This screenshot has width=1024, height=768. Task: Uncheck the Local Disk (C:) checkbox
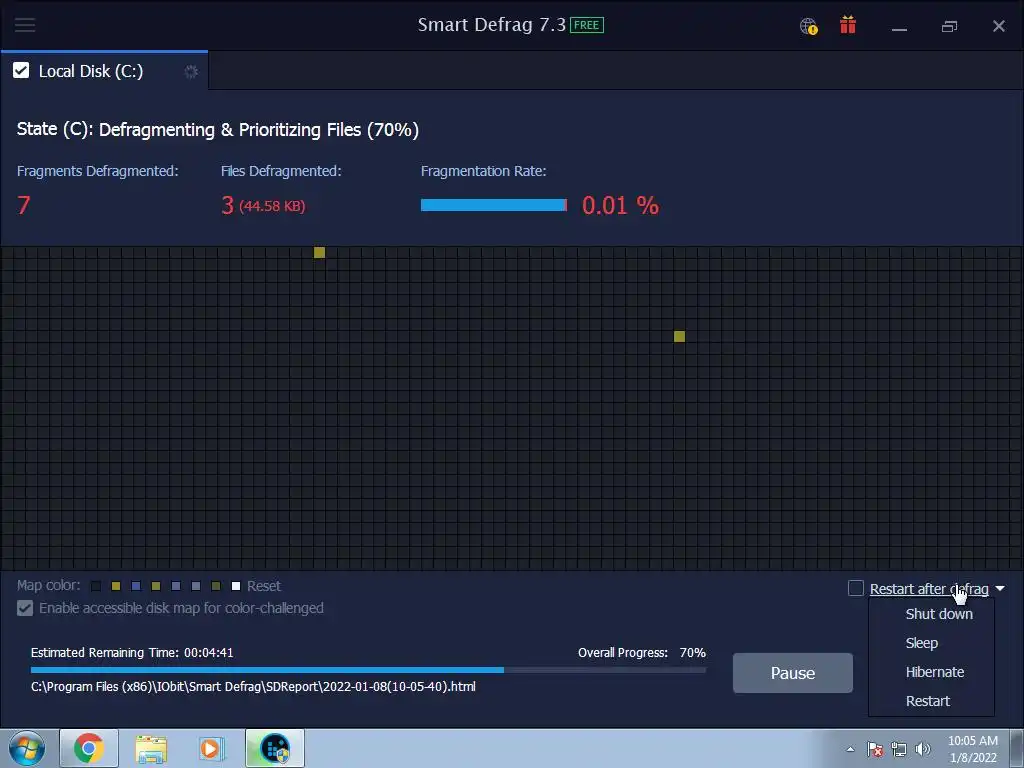tap(21, 71)
